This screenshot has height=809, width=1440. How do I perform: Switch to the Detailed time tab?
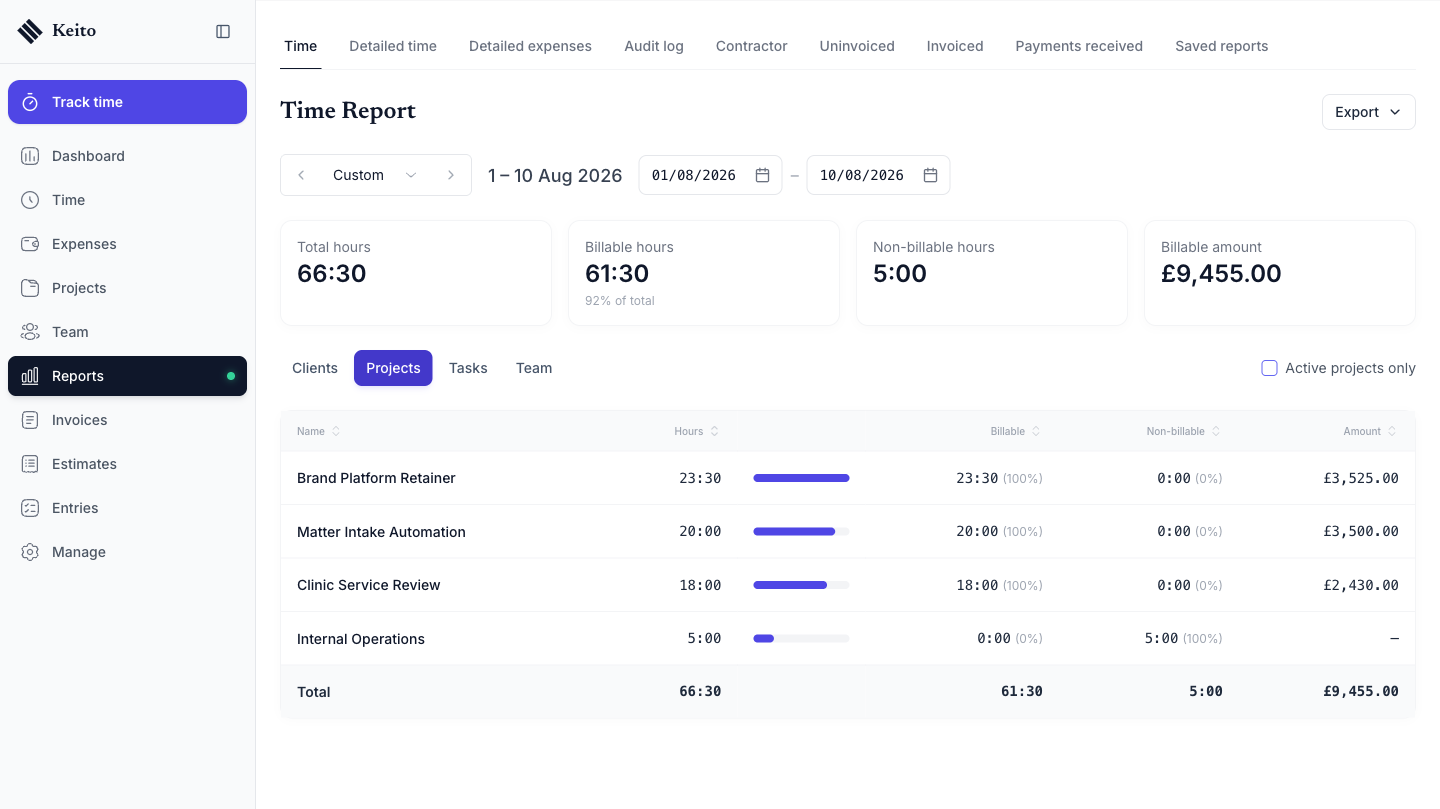tap(393, 46)
